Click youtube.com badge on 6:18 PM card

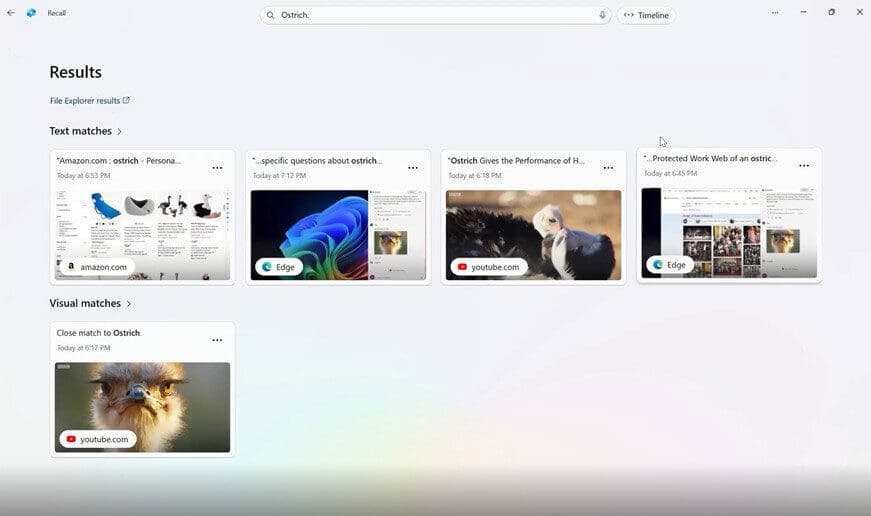tap(489, 267)
